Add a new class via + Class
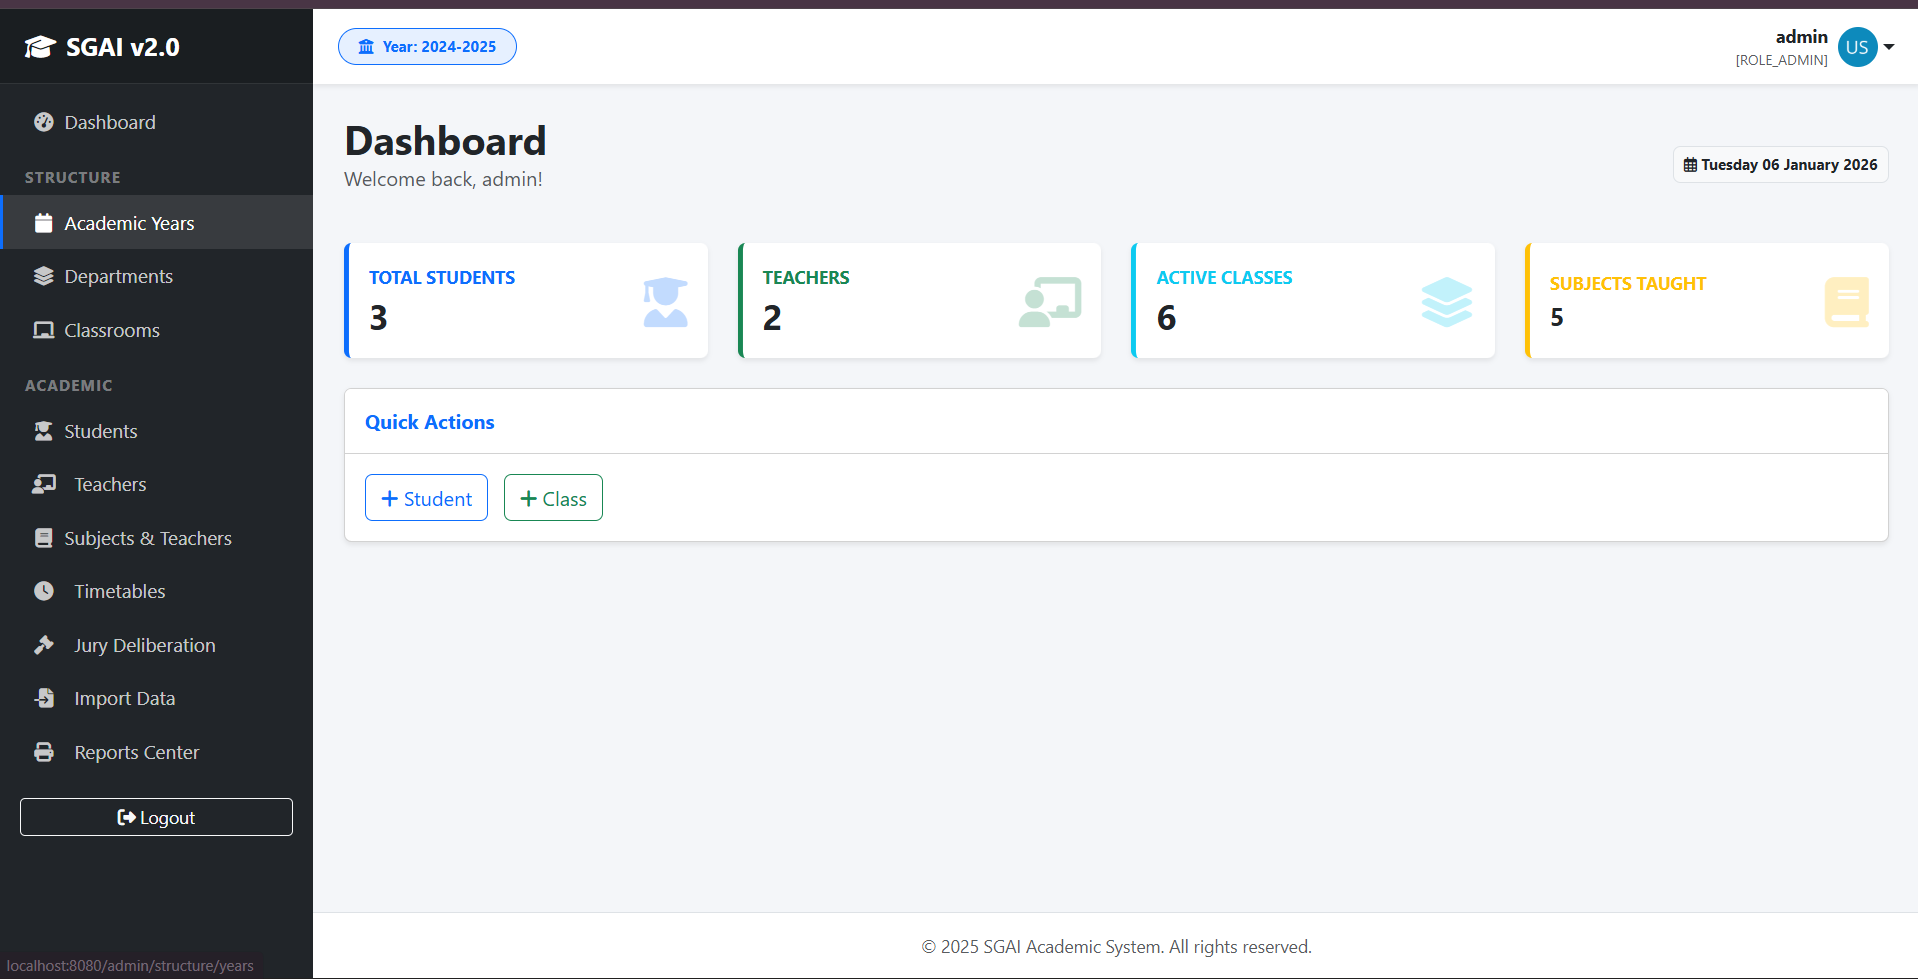Image resolution: width=1918 pixels, height=979 pixels. pos(553,498)
